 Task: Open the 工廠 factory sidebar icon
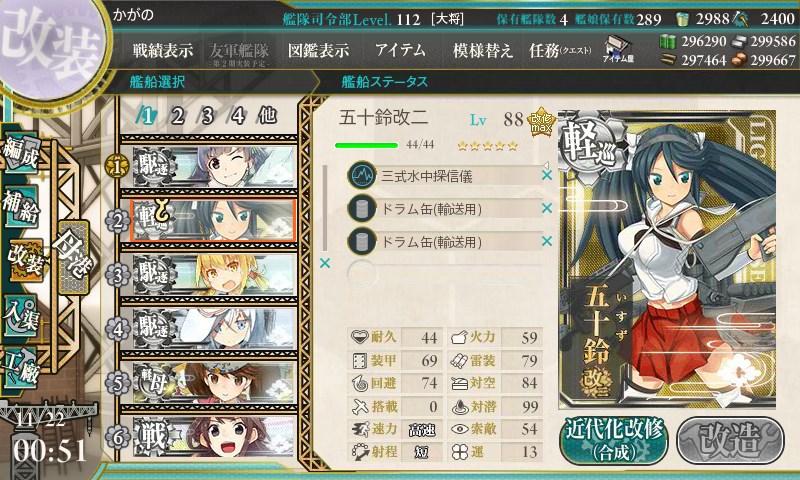[21, 368]
